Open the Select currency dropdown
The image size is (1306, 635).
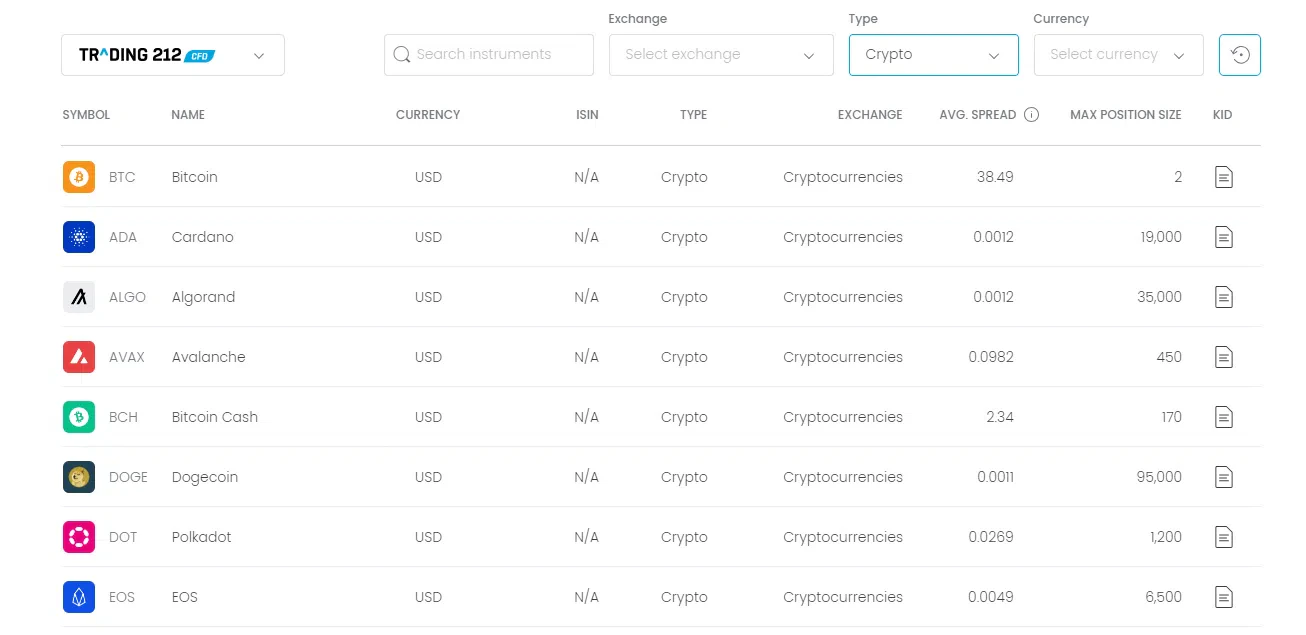1119,55
